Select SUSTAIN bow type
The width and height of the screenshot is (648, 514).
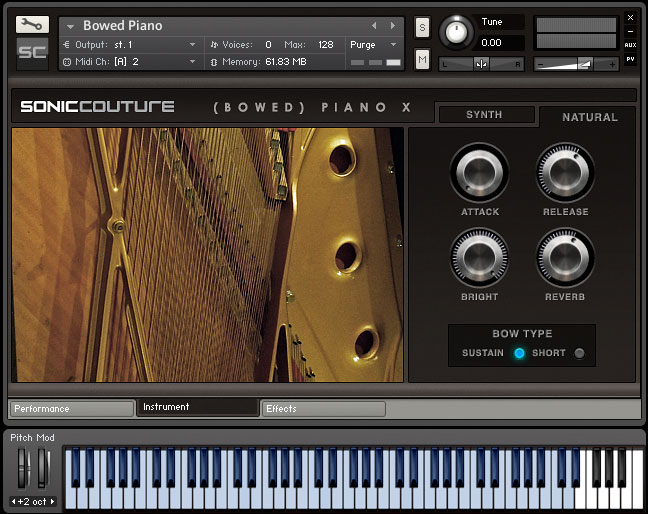[x=519, y=353]
